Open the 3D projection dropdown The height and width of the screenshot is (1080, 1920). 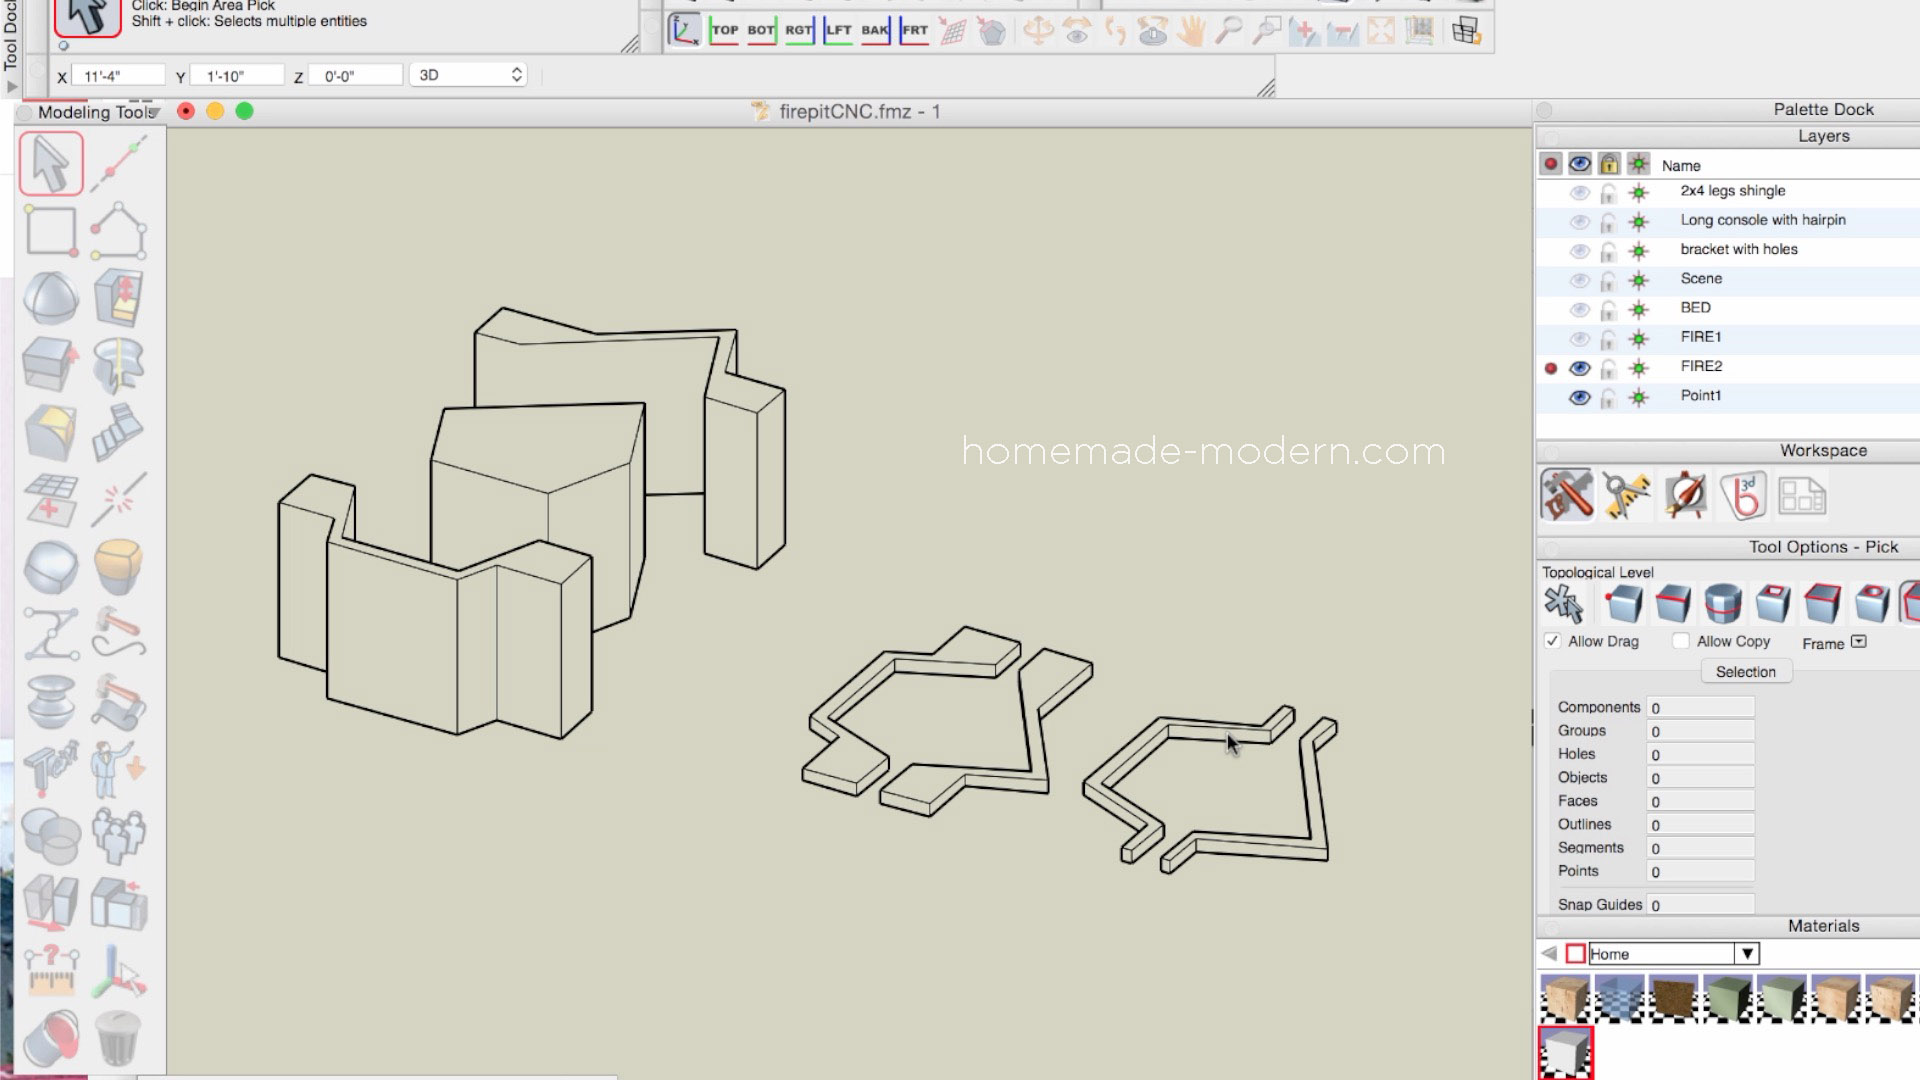(469, 75)
